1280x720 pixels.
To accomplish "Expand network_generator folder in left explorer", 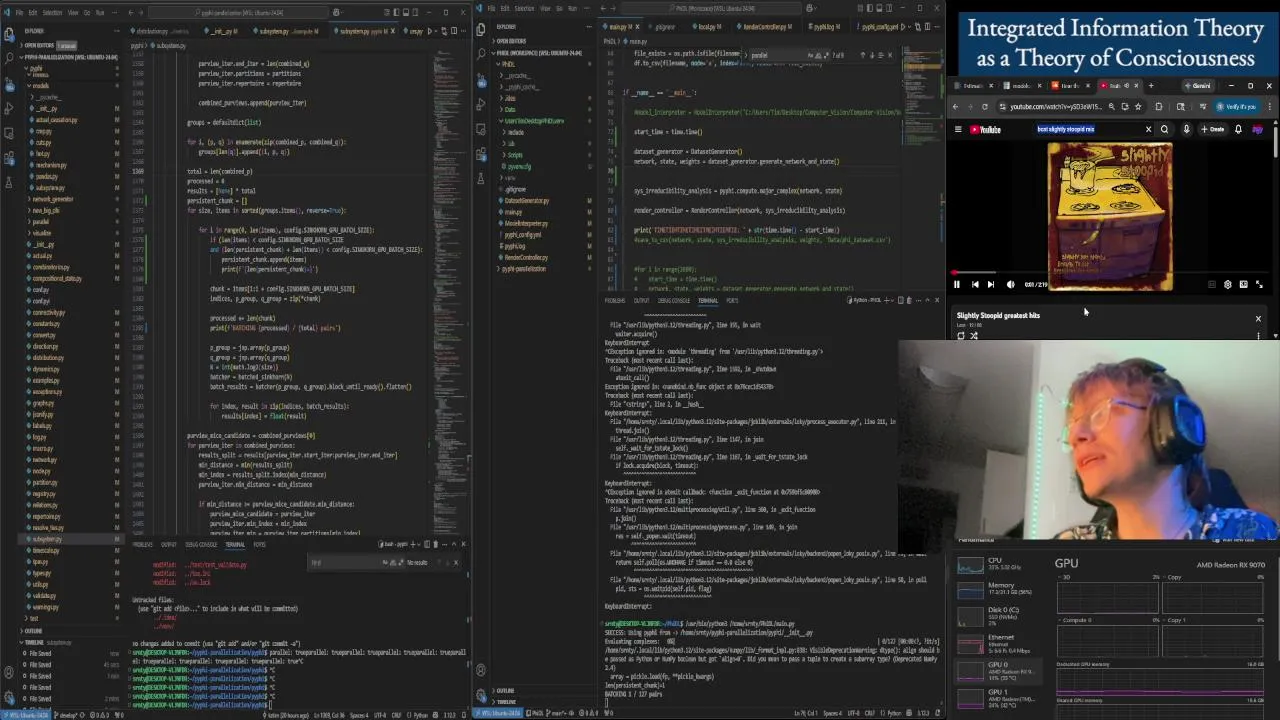I will coord(52,199).
